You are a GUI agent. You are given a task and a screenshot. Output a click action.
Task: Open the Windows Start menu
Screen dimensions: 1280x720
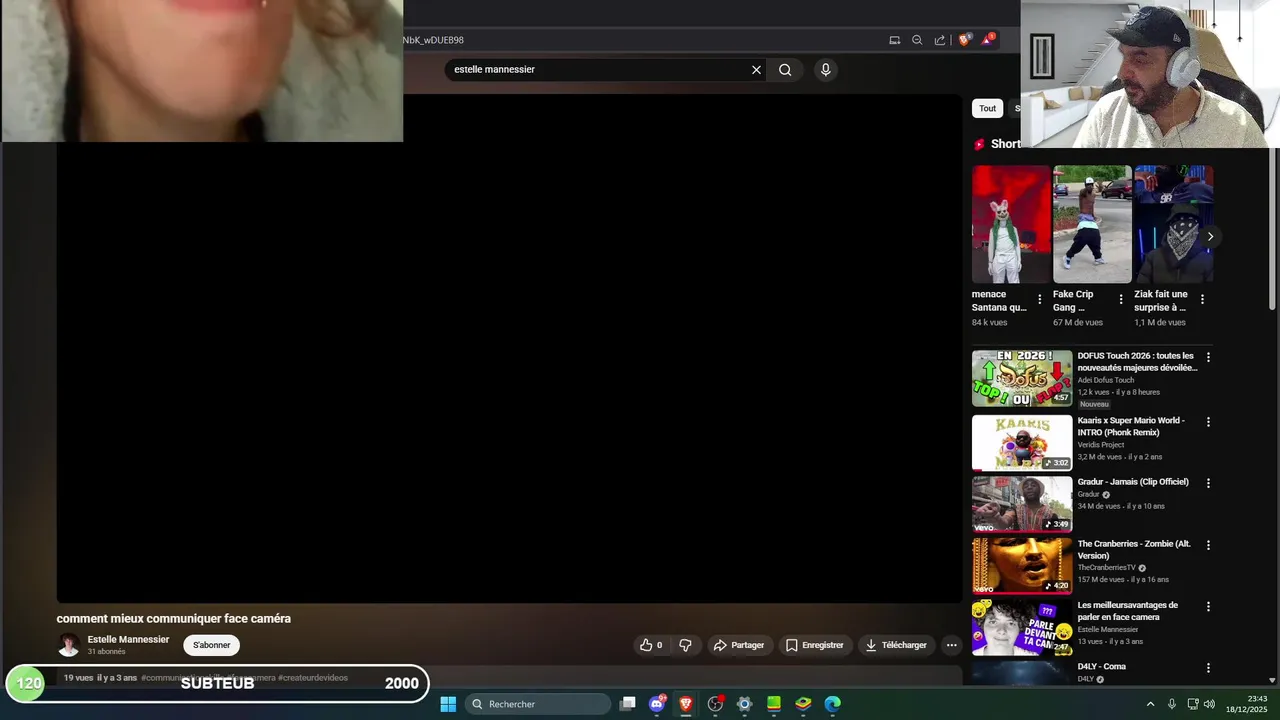pyautogui.click(x=448, y=704)
